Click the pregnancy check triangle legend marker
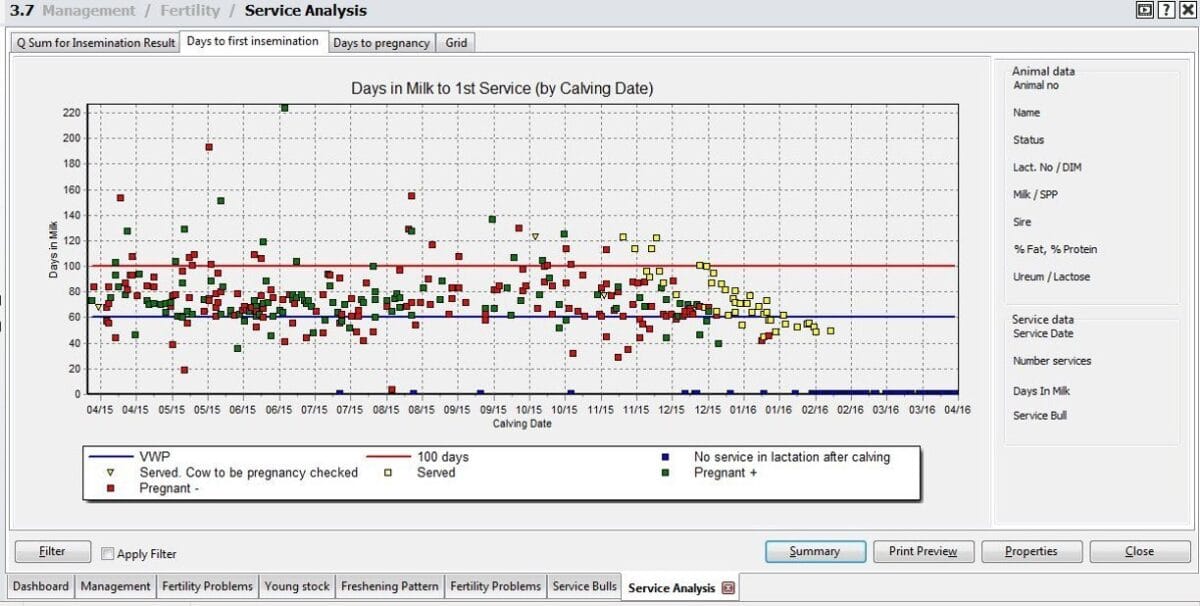 111,473
